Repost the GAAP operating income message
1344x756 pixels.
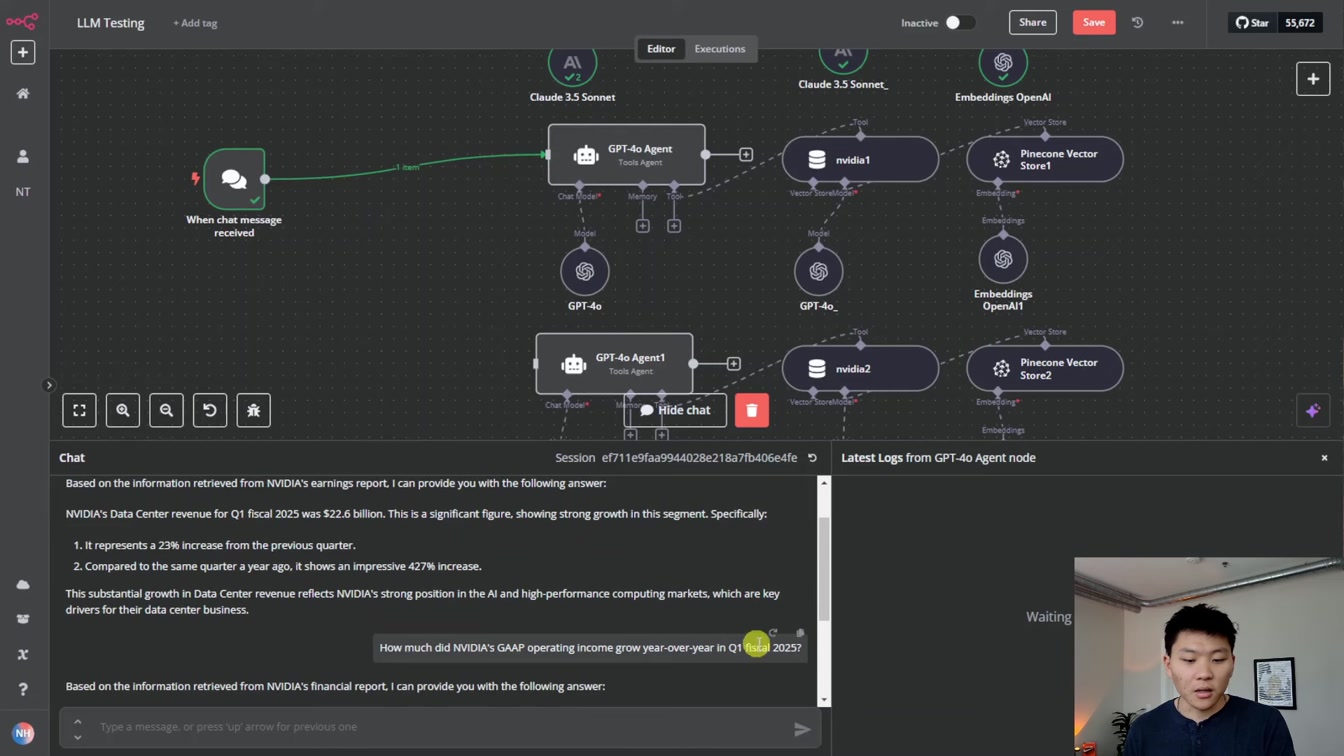(773, 633)
